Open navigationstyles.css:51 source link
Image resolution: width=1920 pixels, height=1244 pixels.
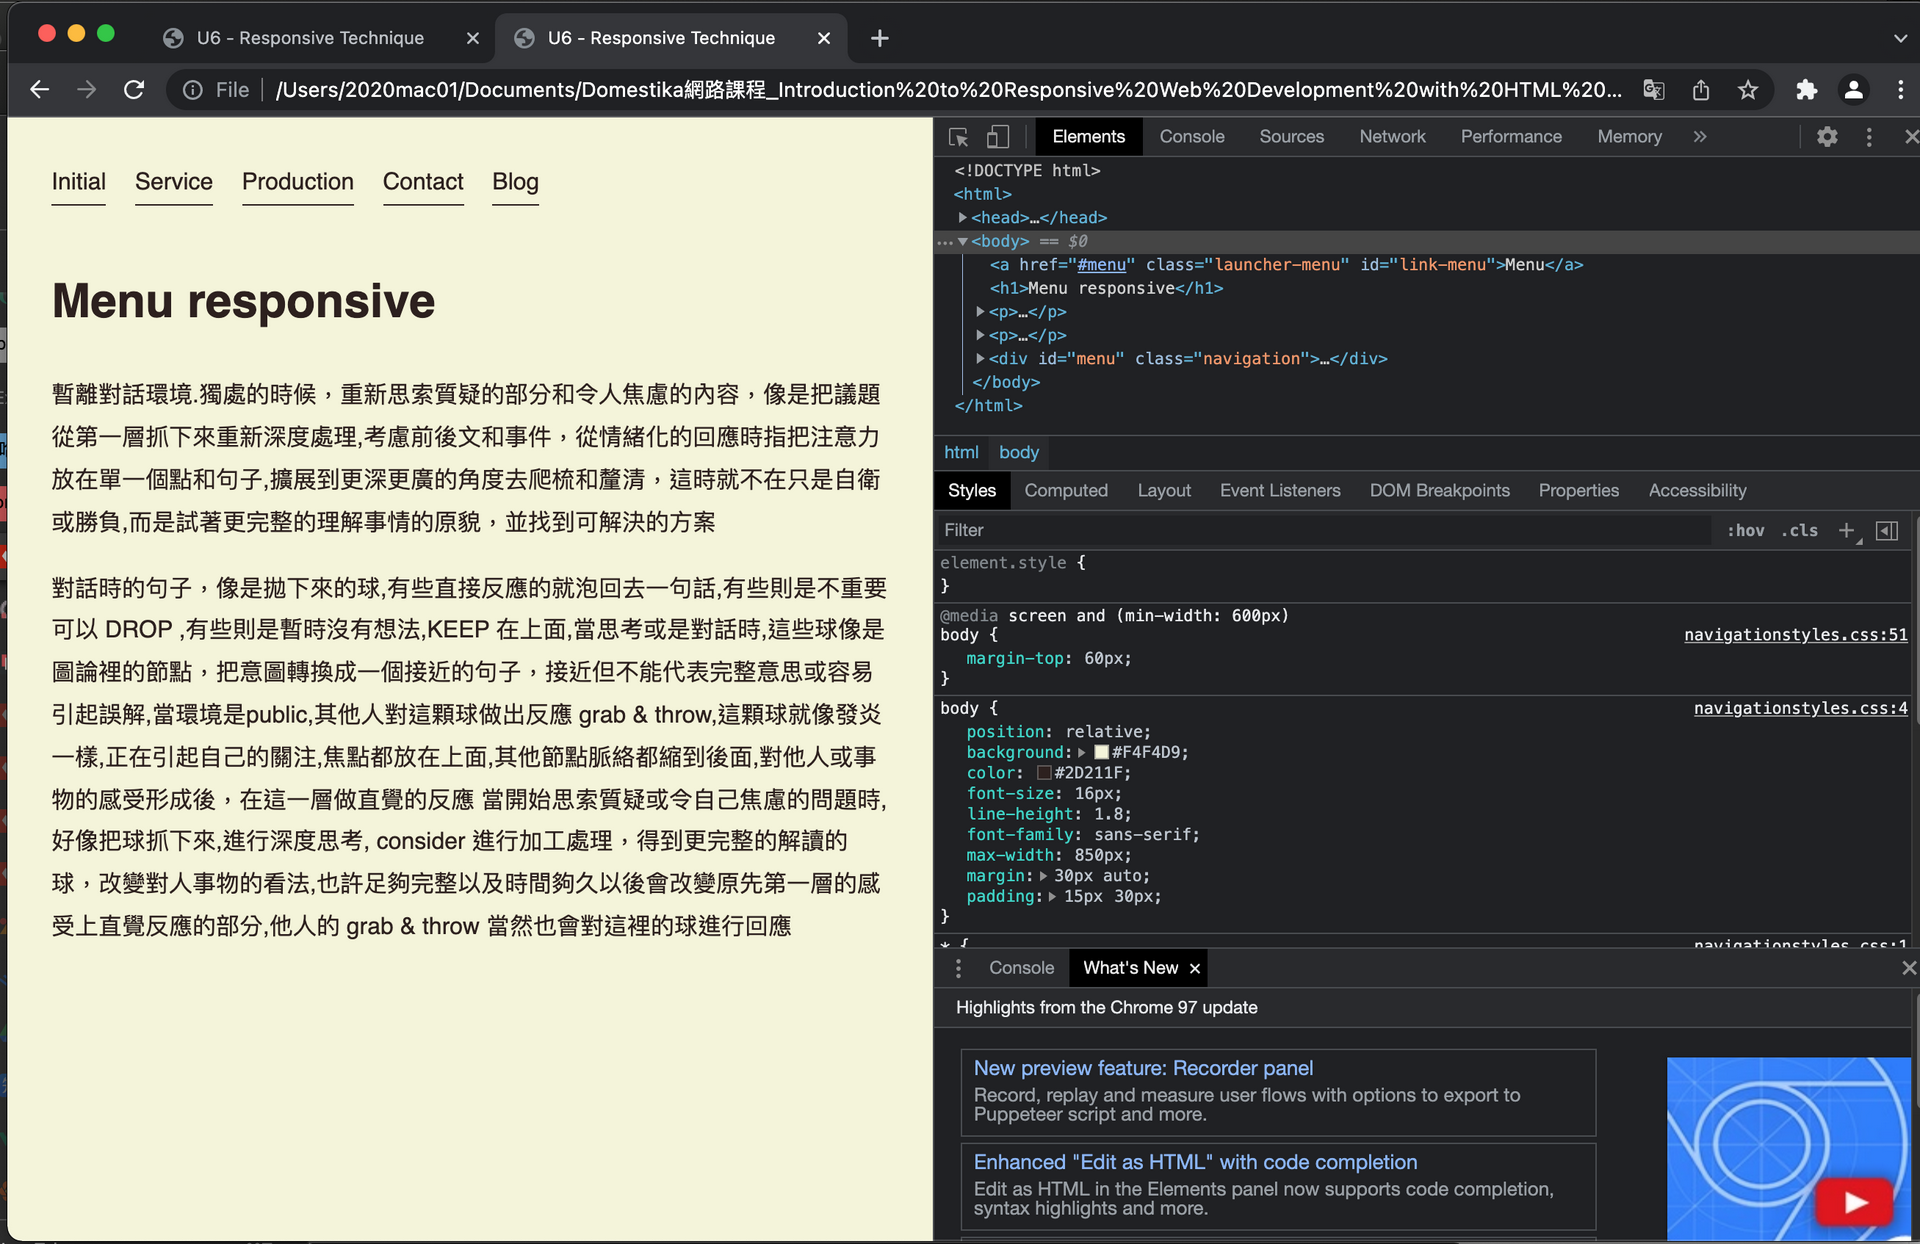click(x=1795, y=635)
